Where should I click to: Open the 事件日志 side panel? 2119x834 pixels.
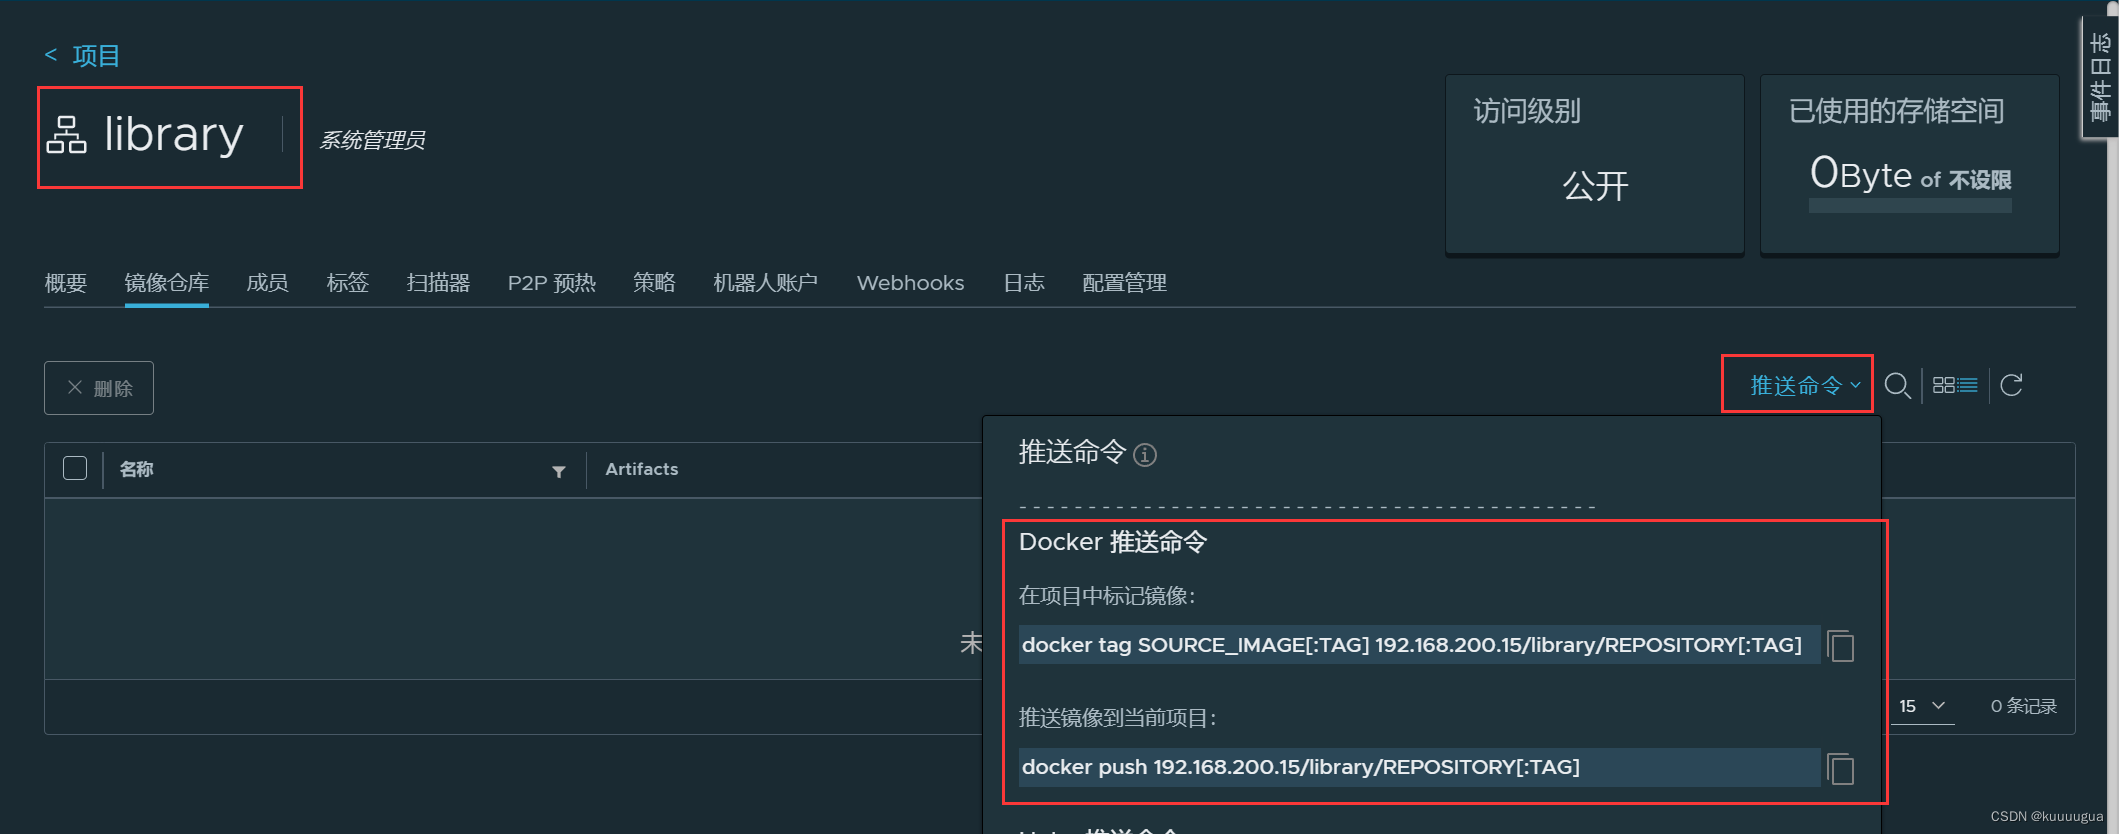coord(2100,77)
